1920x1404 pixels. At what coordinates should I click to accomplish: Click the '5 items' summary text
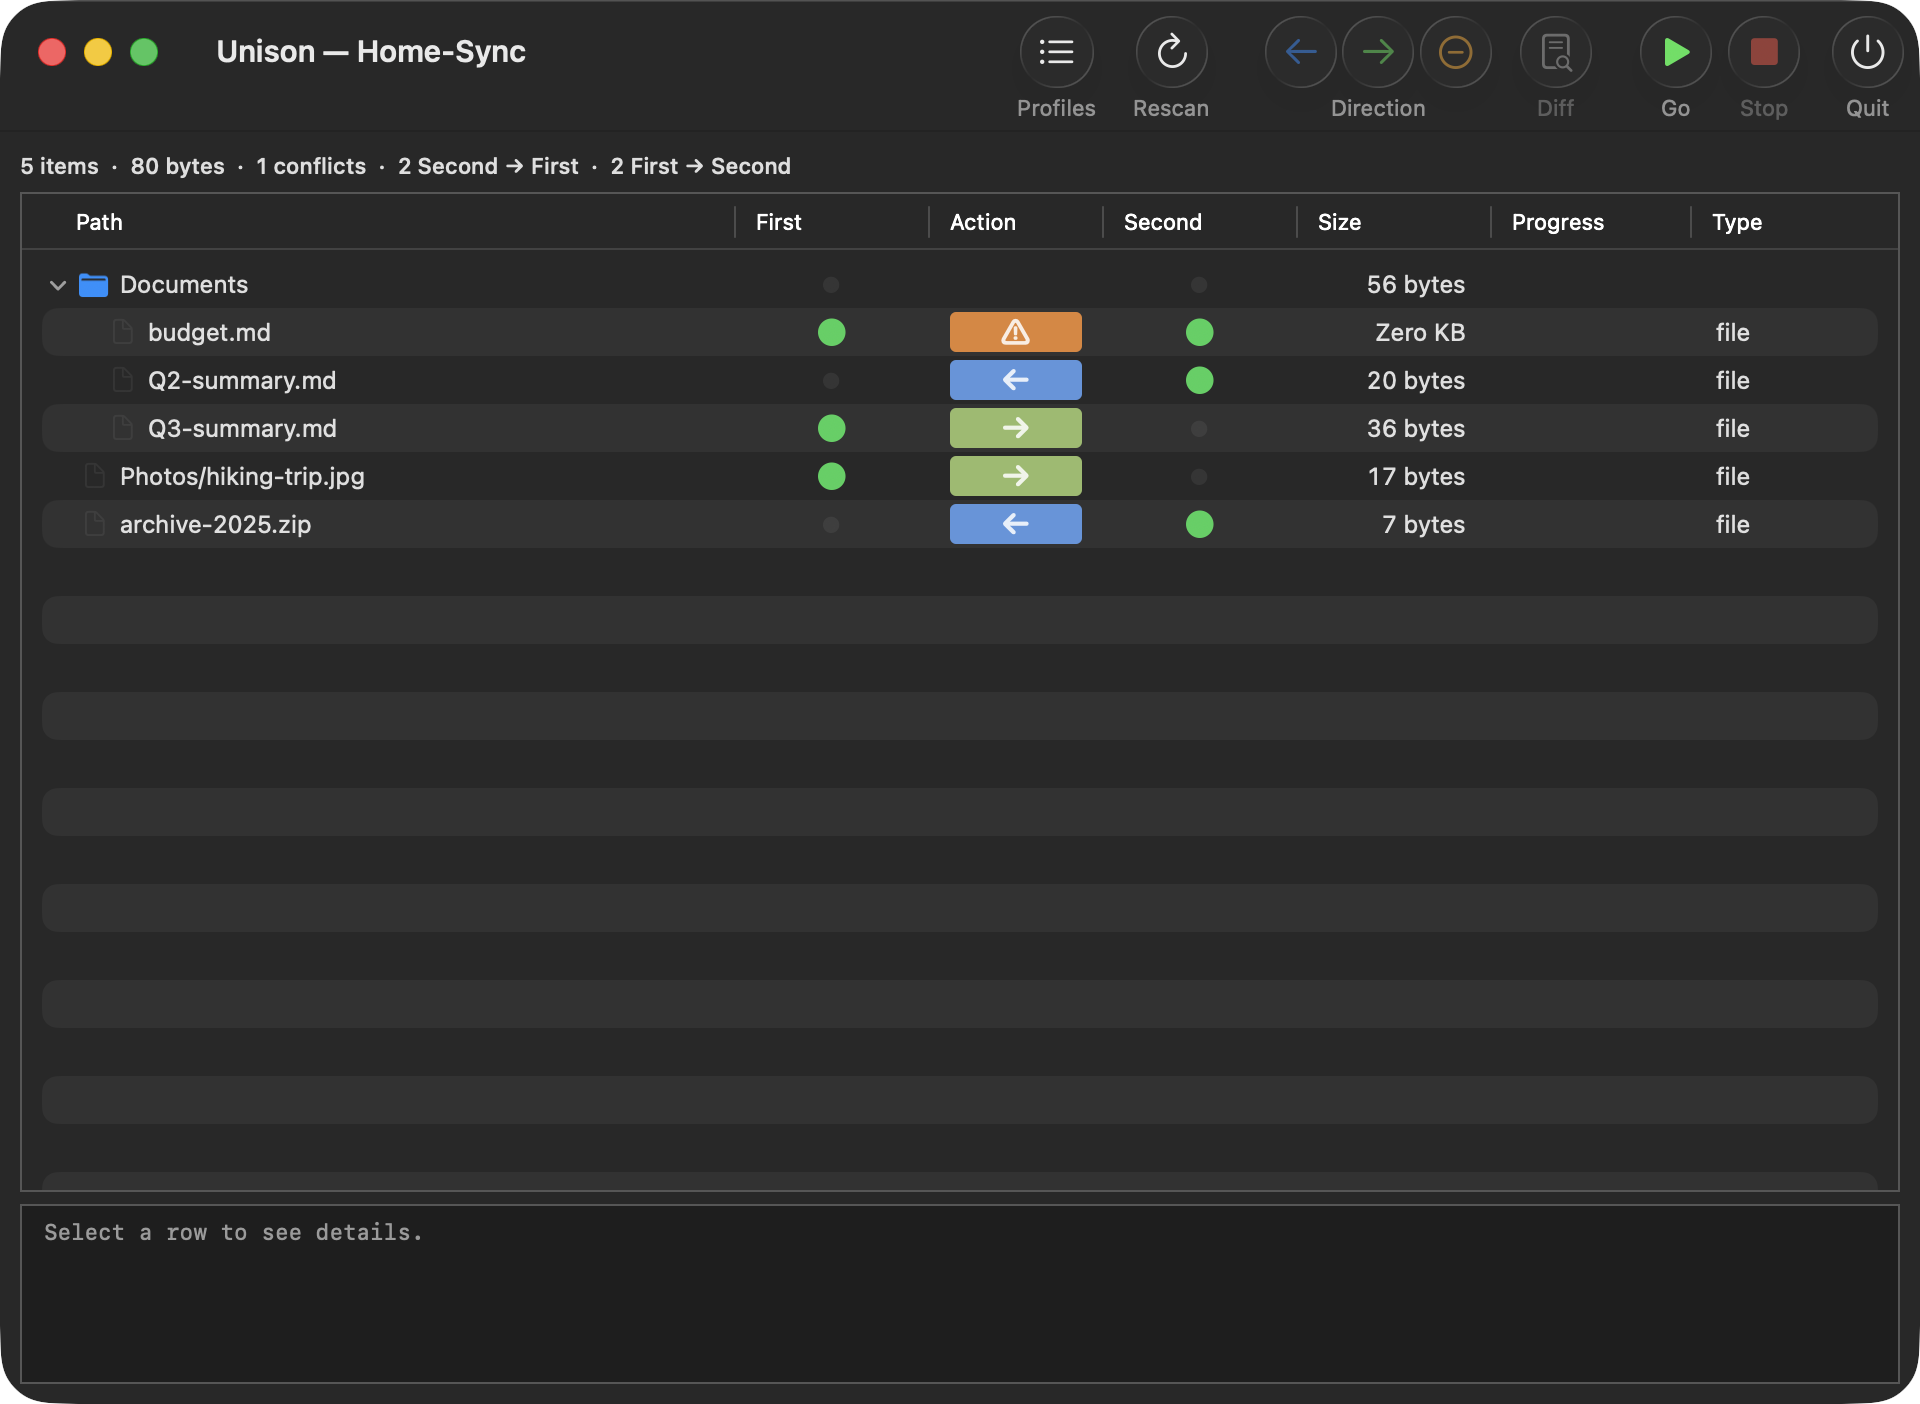tap(60, 166)
